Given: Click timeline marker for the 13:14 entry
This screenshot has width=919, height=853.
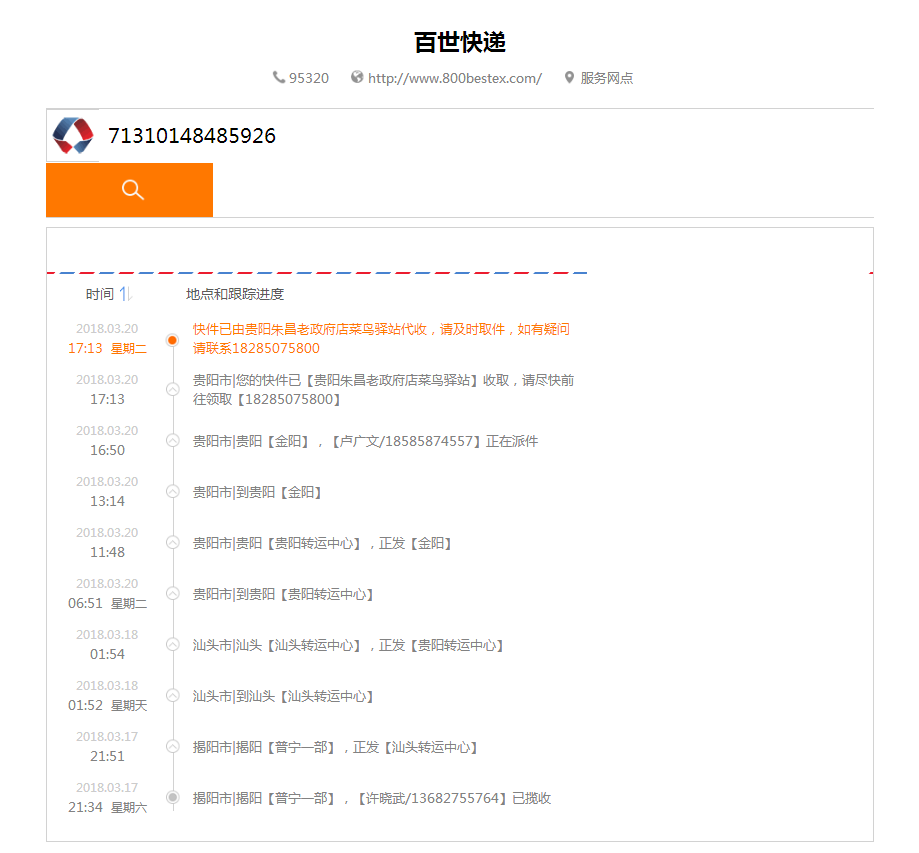Looking at the screenshot, I should (172, 491).
